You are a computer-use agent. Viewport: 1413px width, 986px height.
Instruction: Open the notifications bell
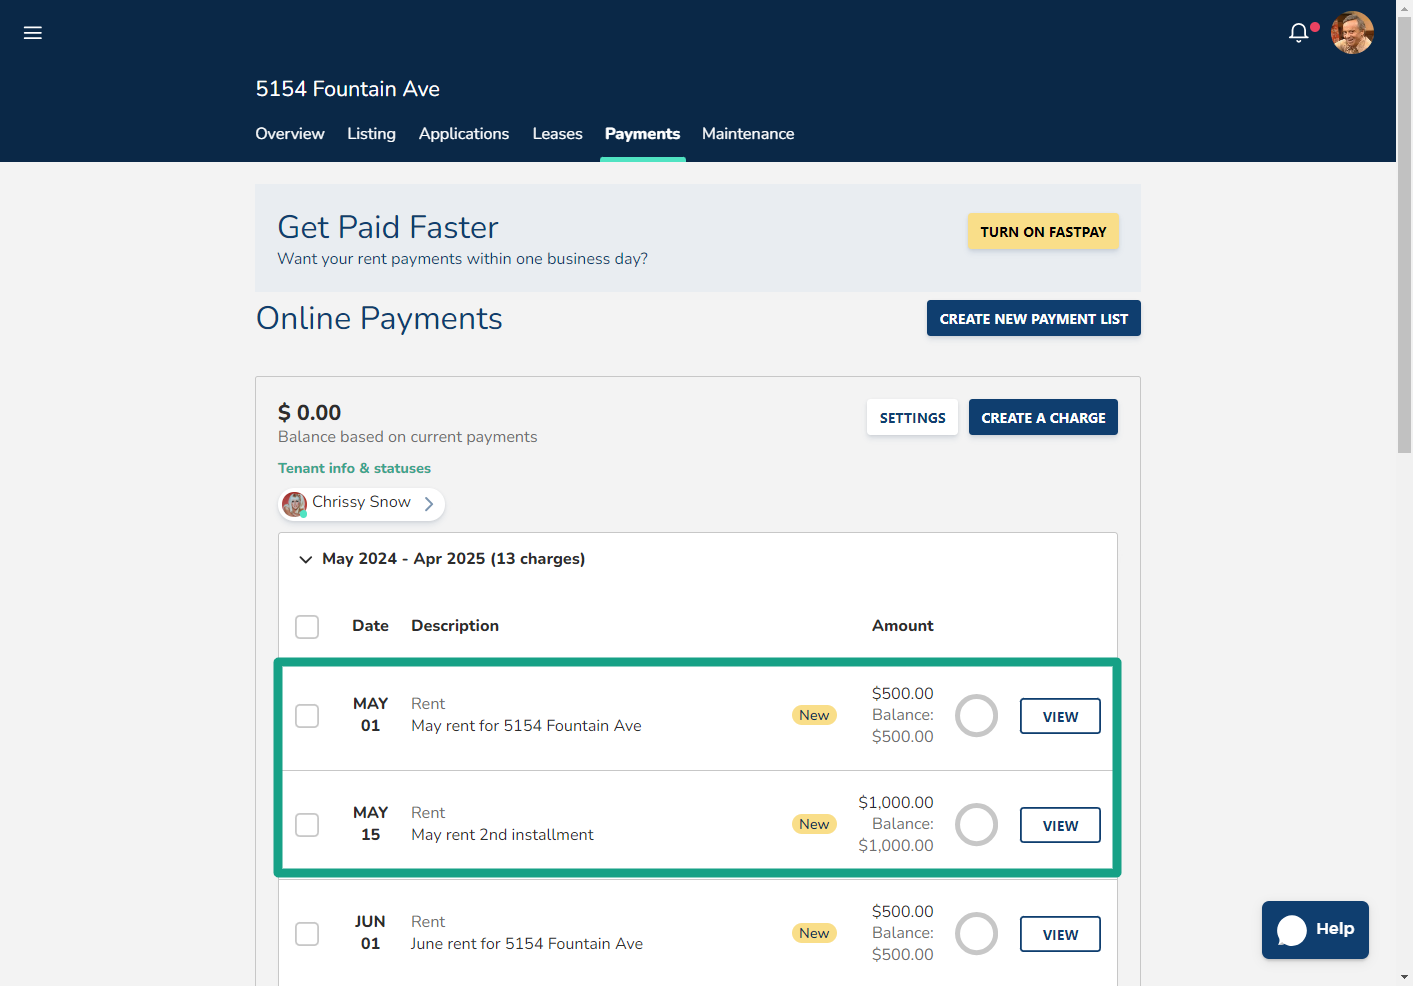tap(1299, 33)
